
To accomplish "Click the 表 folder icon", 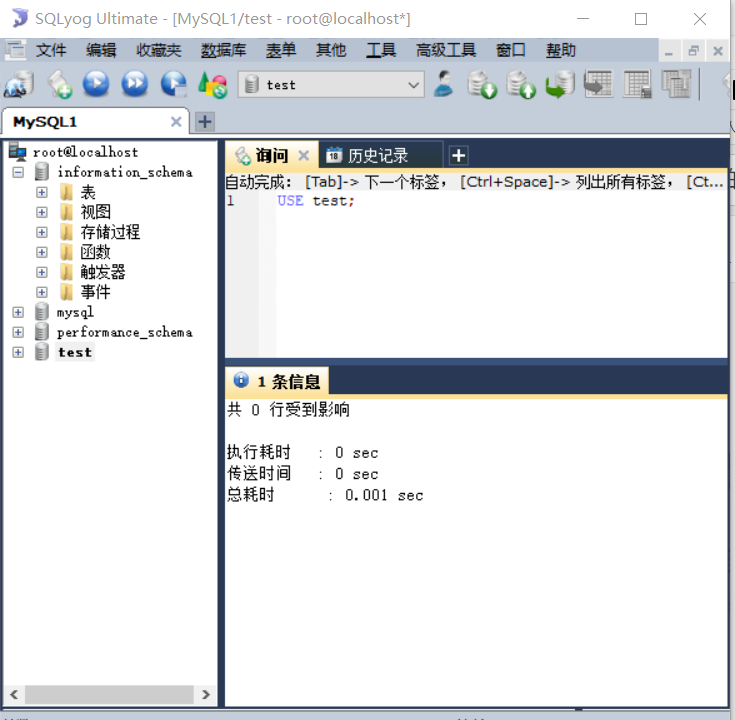I will point(67,192).
